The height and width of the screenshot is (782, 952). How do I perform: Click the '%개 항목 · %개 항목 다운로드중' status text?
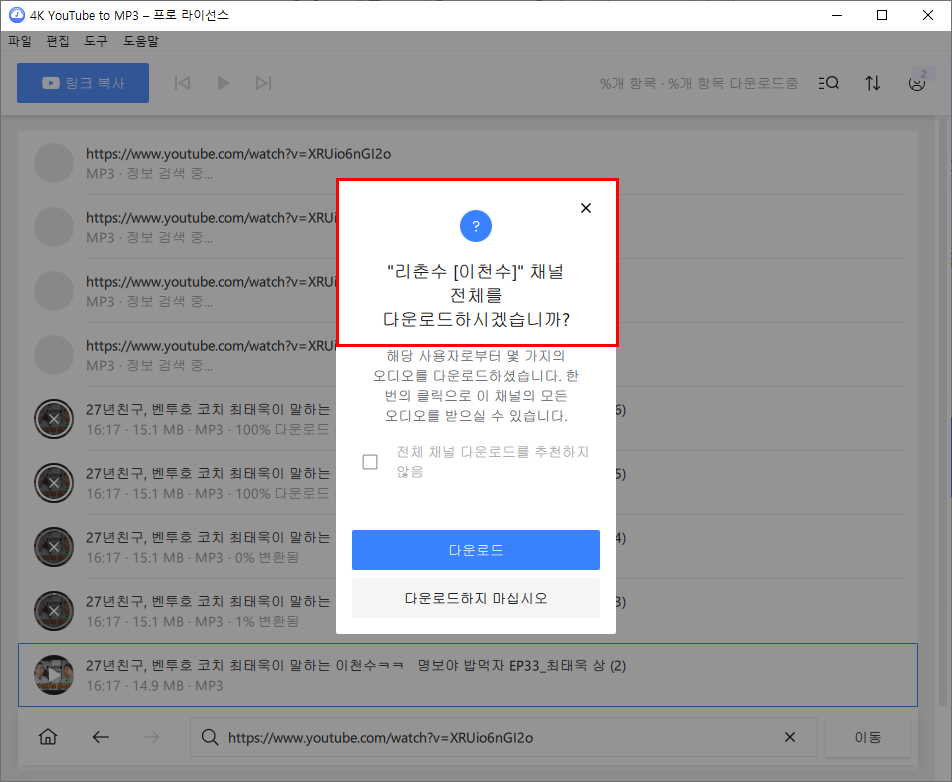click(x=699, y=83)
